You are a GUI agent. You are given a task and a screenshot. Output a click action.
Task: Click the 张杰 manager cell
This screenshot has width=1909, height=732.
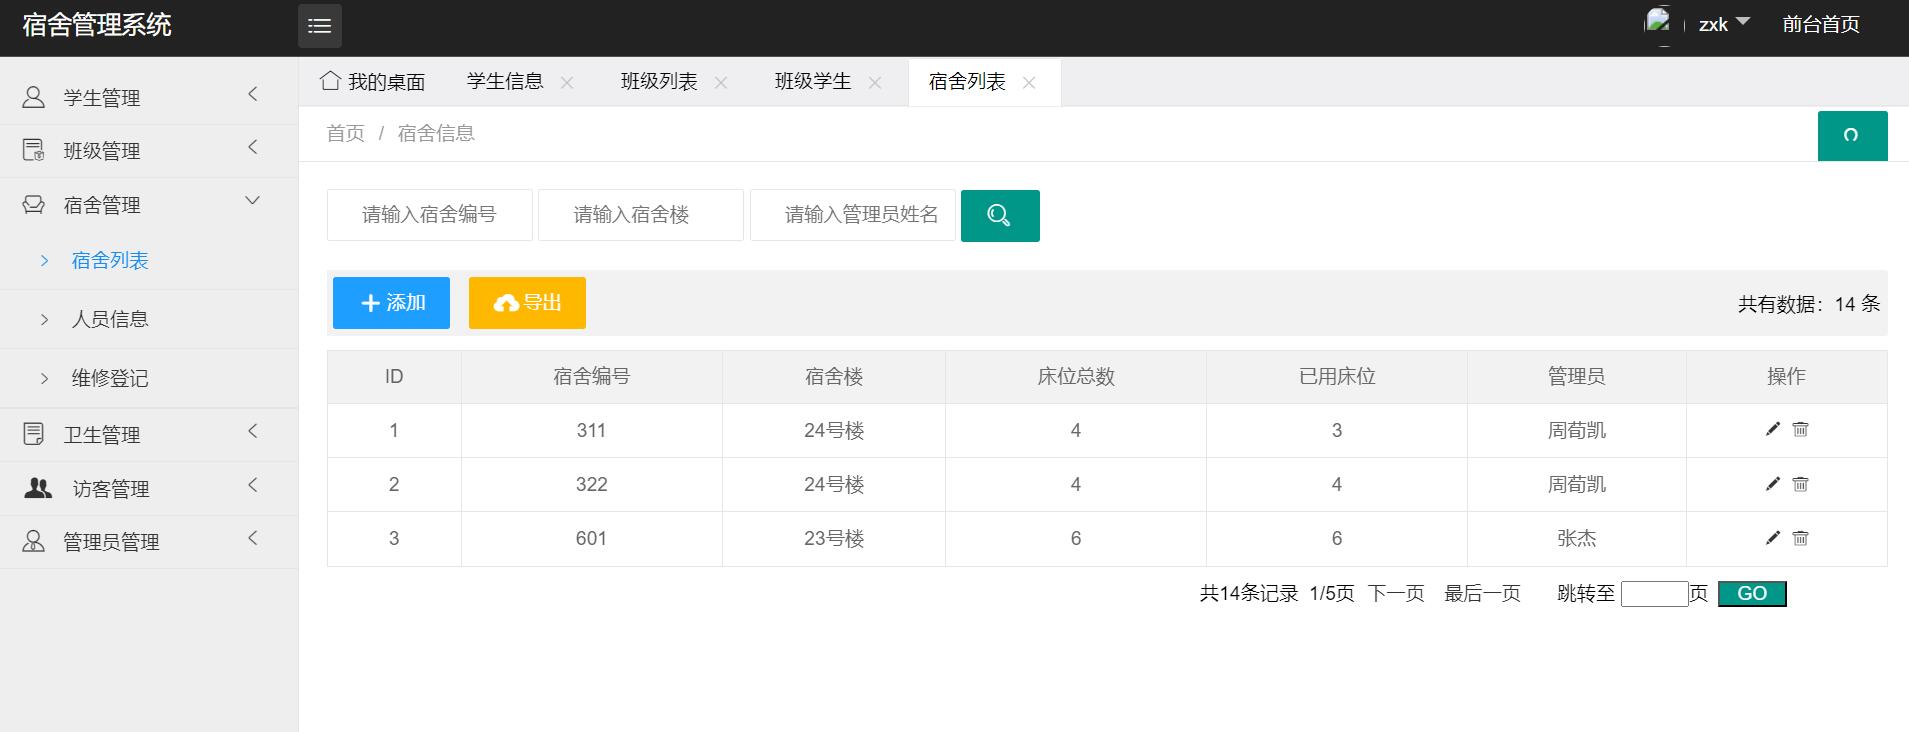[1577, 539]
